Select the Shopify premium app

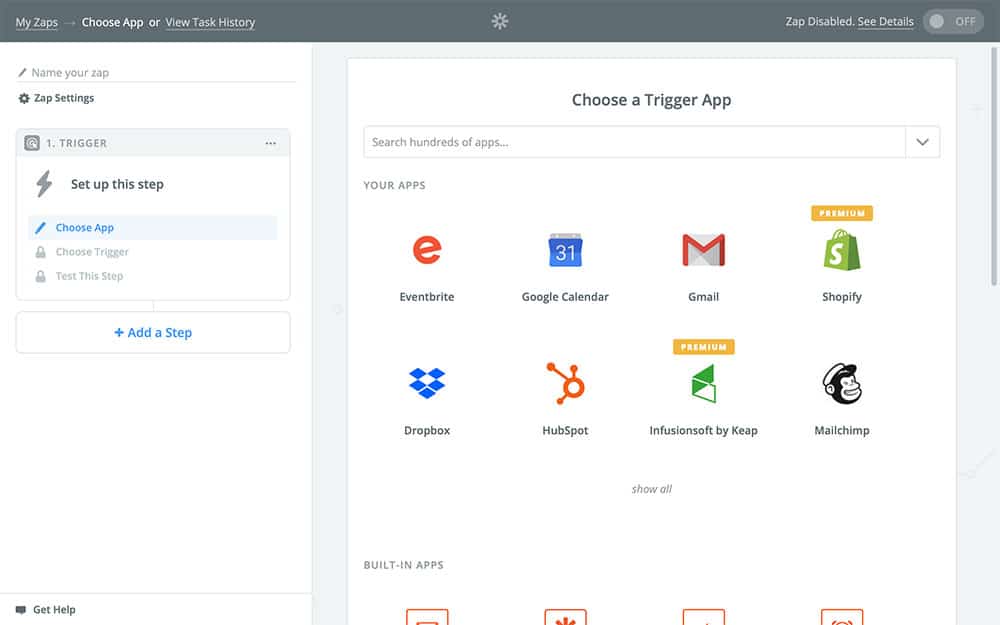pos(841,250)
